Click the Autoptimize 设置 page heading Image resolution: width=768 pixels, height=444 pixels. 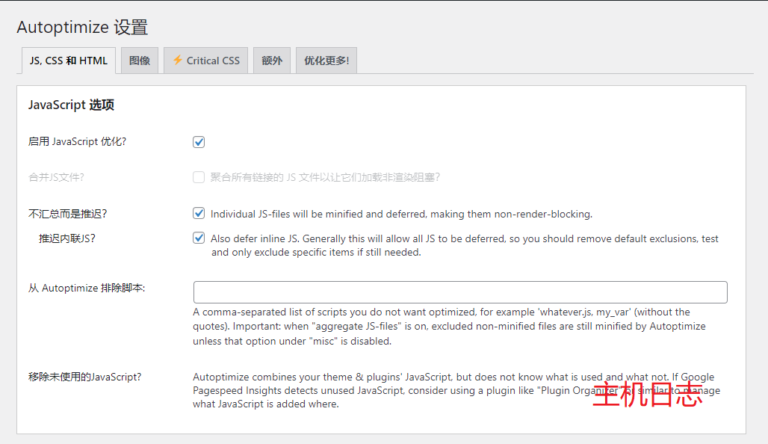coord(82,27)
